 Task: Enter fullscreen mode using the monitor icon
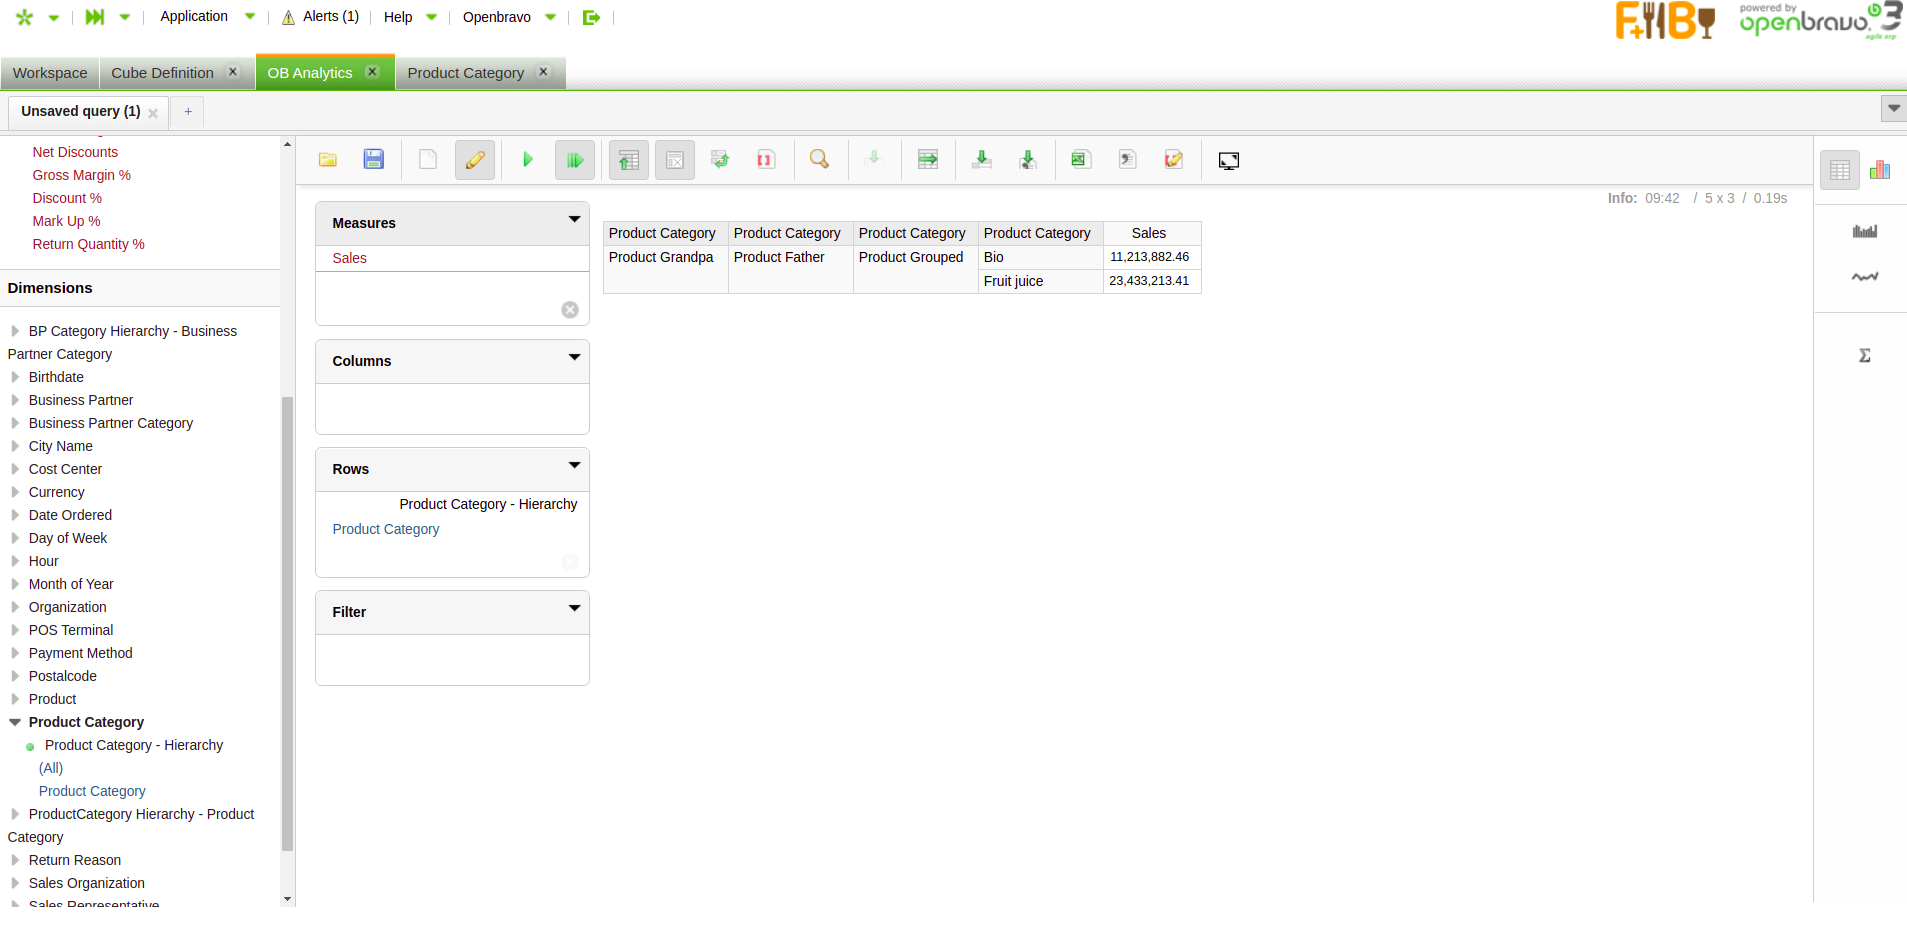pos(1229,161)
